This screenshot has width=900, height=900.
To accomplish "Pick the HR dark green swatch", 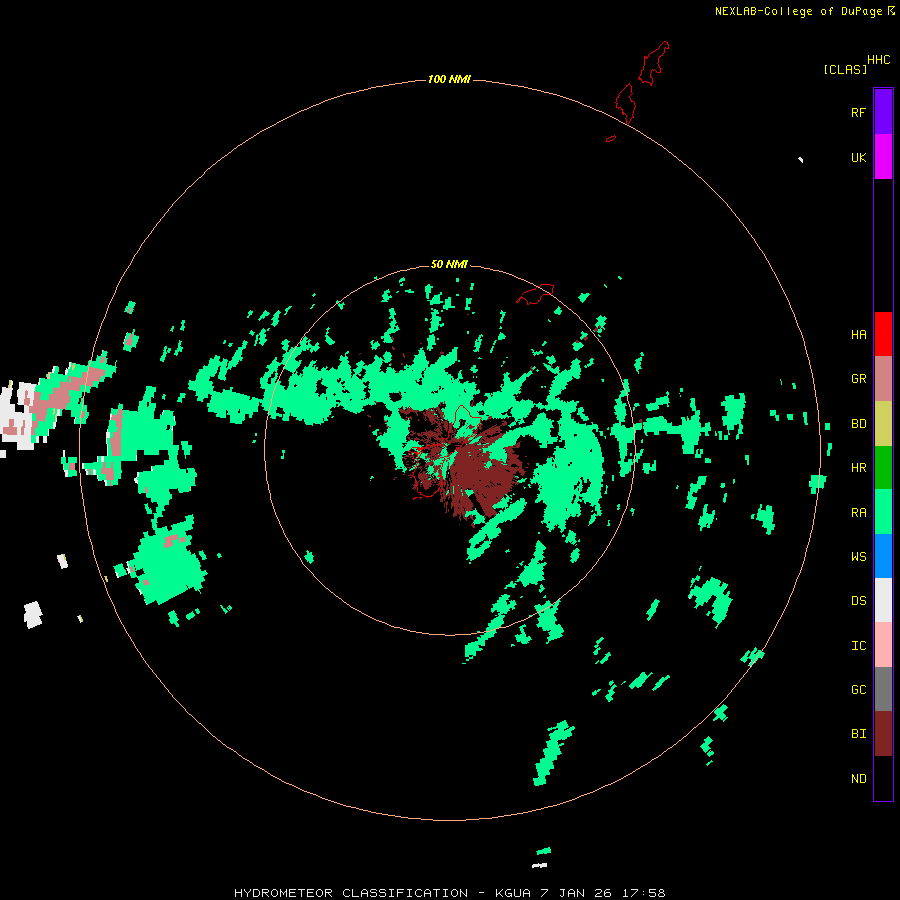I will pos(883,468).
